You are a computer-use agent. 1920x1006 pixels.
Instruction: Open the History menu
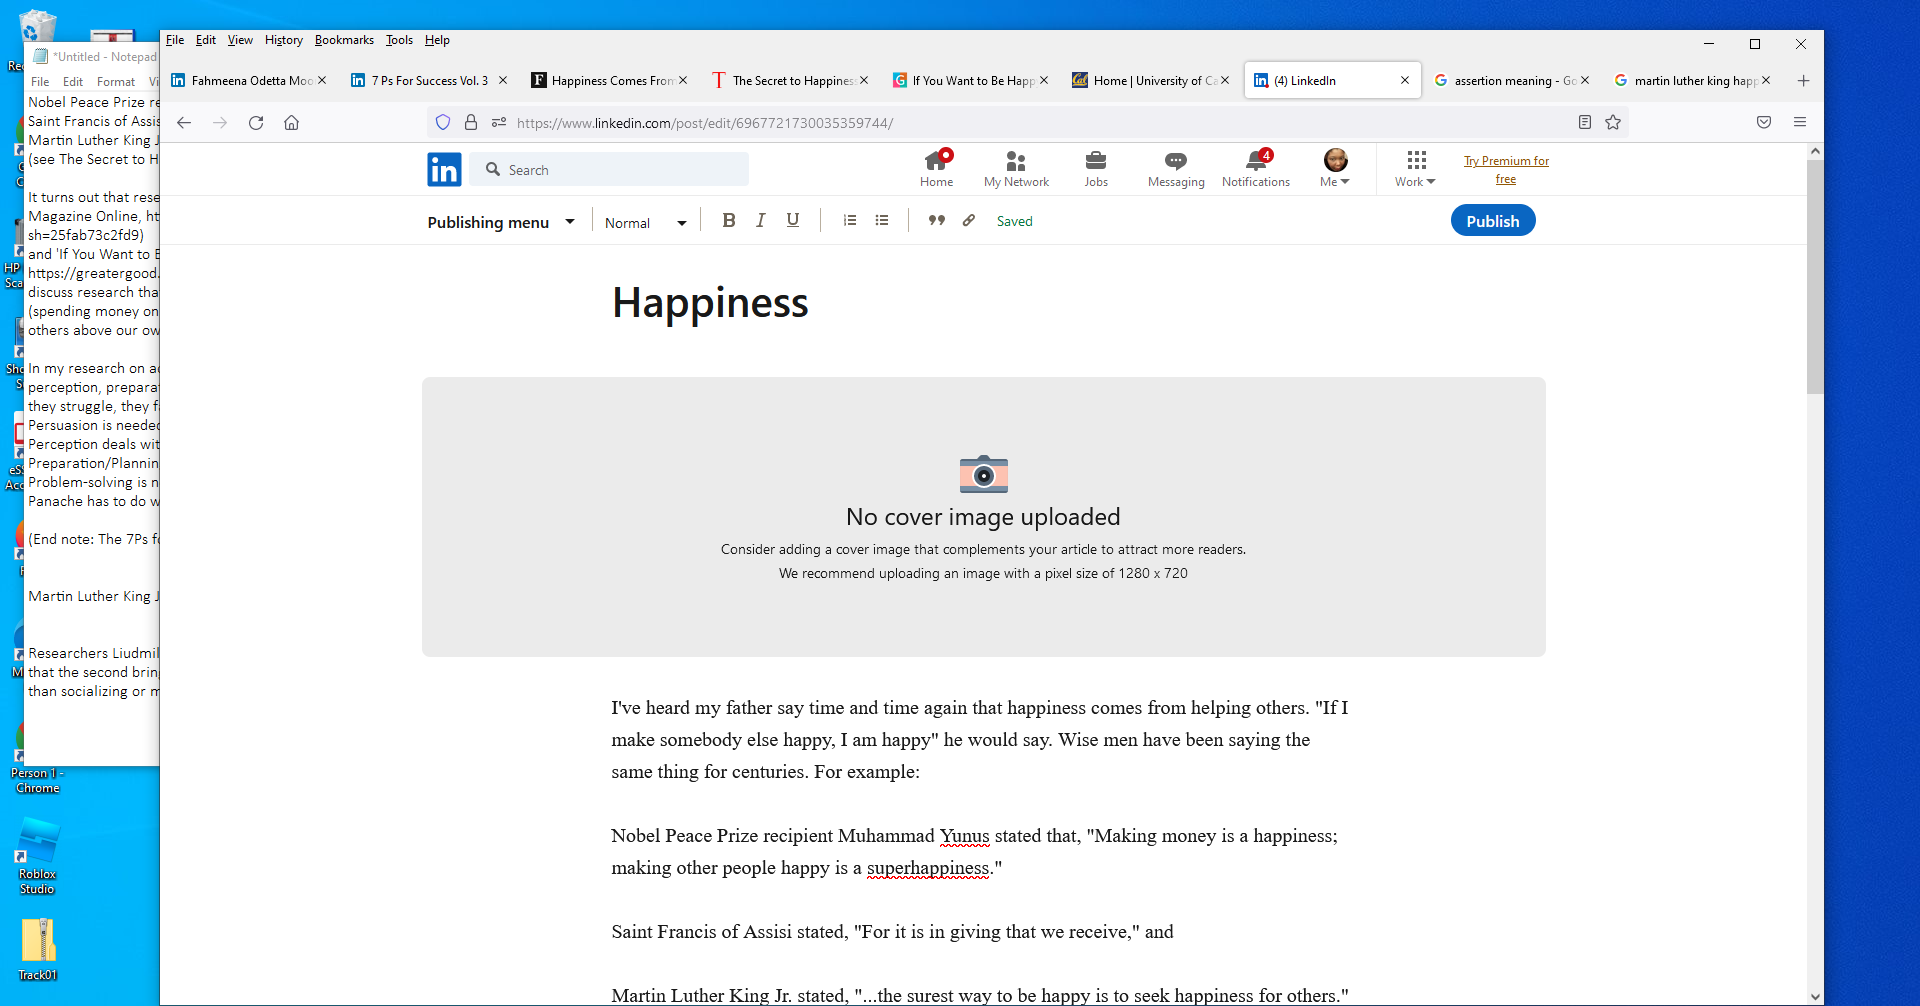(x=284, y=40)
